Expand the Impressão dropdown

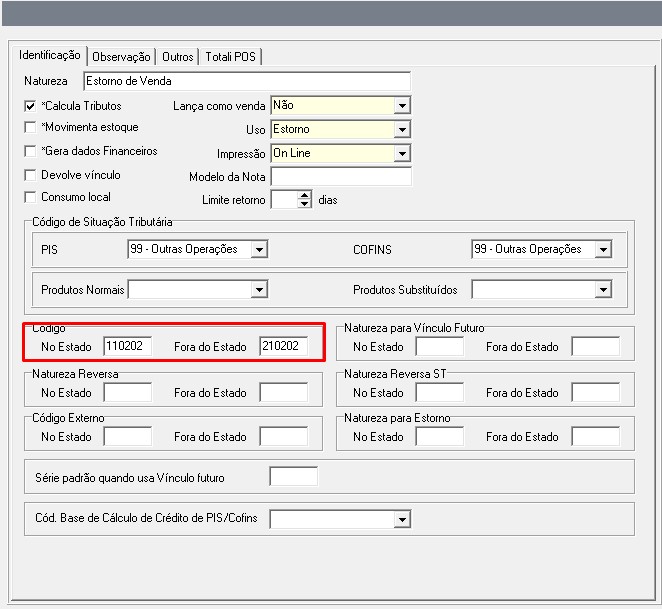click(x=402, y=153)
